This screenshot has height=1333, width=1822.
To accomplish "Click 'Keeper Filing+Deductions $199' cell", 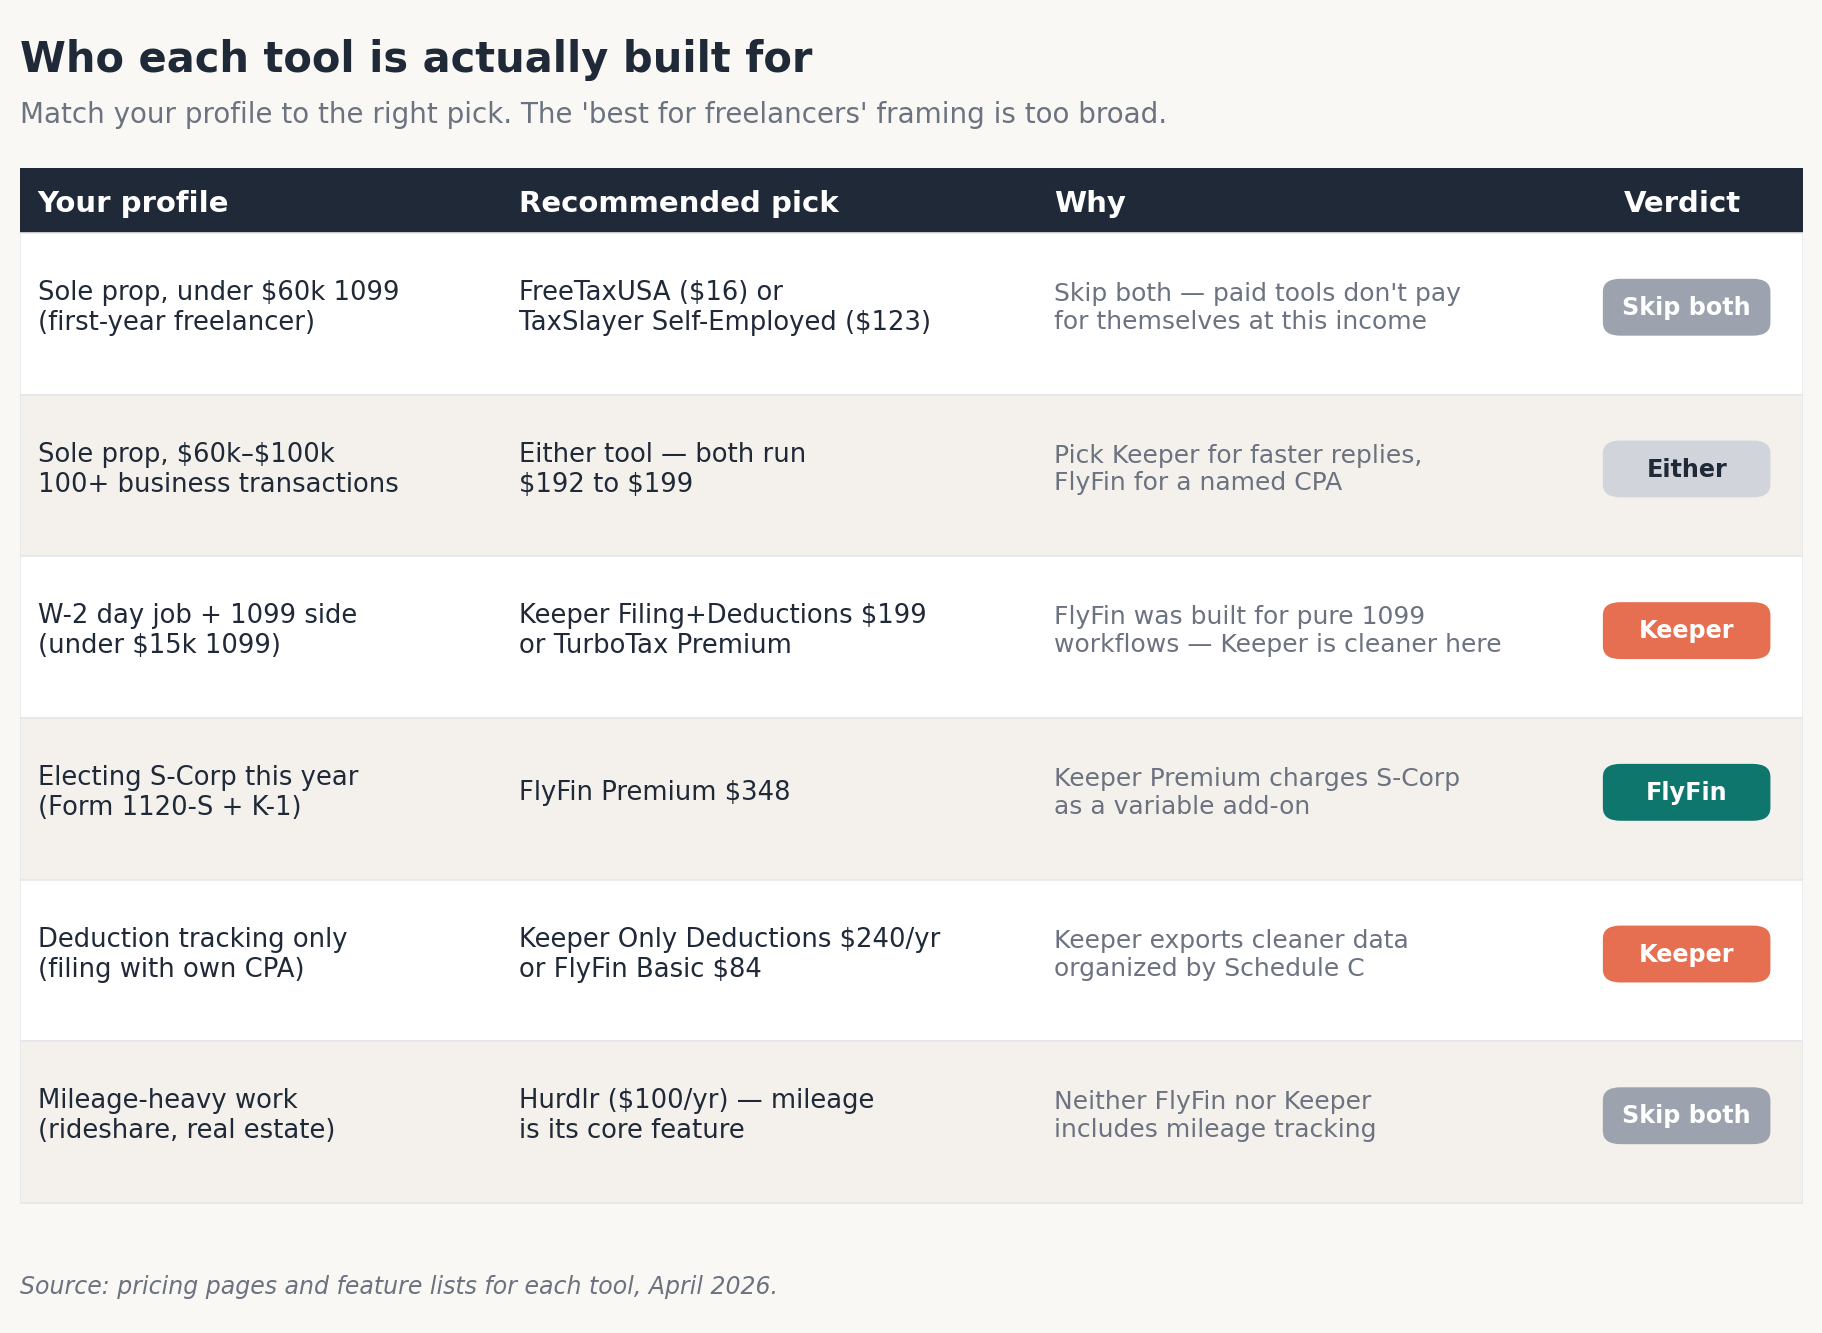I will (722, 629).
